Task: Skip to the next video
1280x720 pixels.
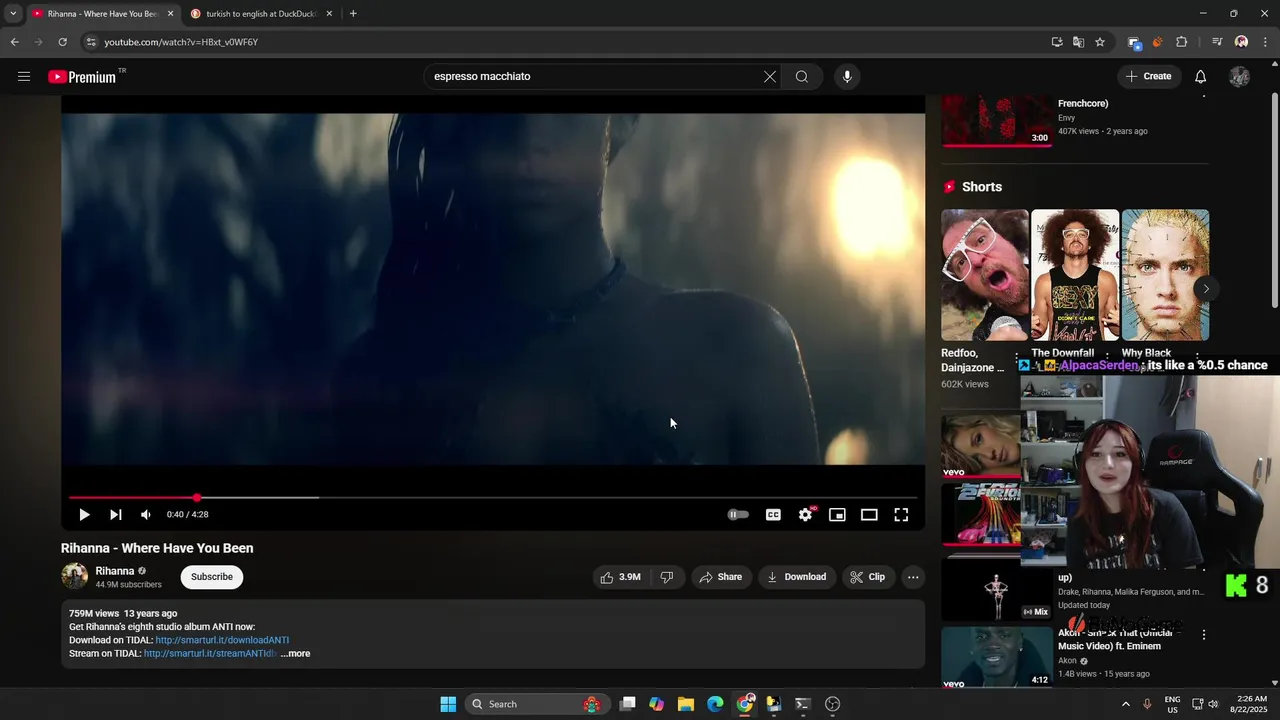Action: (x=116, y=515)
